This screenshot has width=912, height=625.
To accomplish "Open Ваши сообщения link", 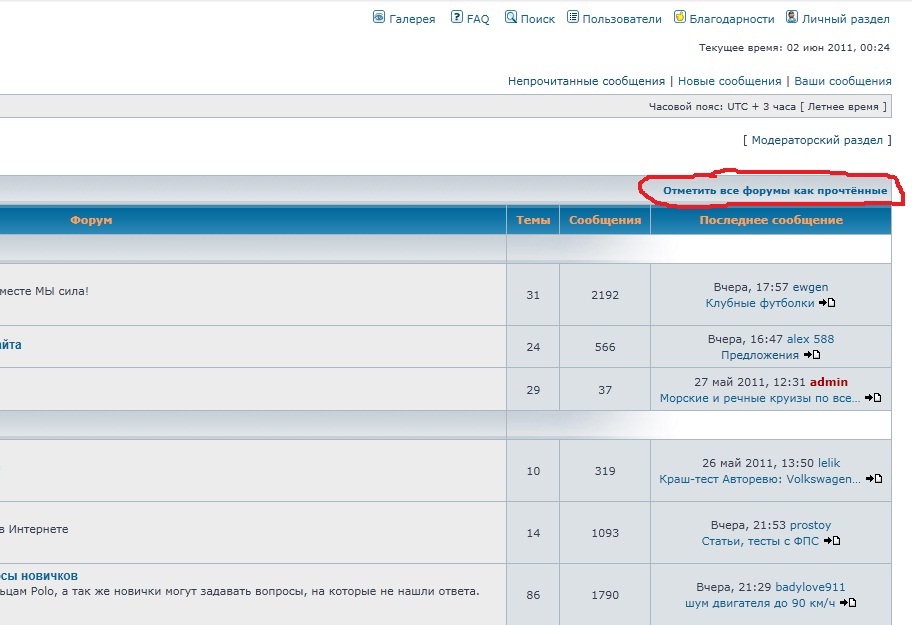I will click(842, 81).
